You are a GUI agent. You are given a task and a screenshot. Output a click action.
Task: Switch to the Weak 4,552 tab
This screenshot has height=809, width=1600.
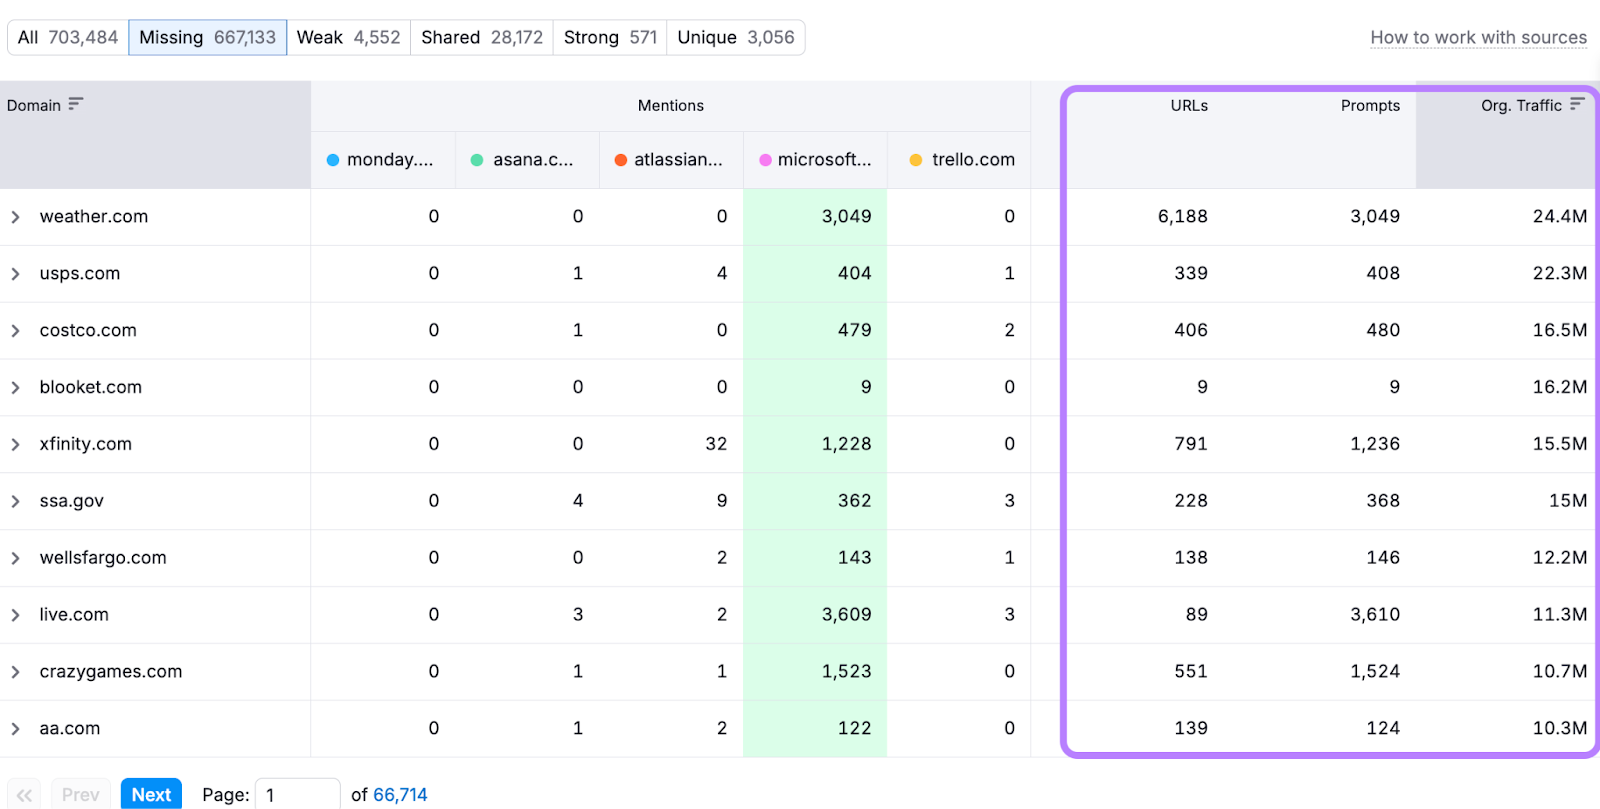(348, 37)
